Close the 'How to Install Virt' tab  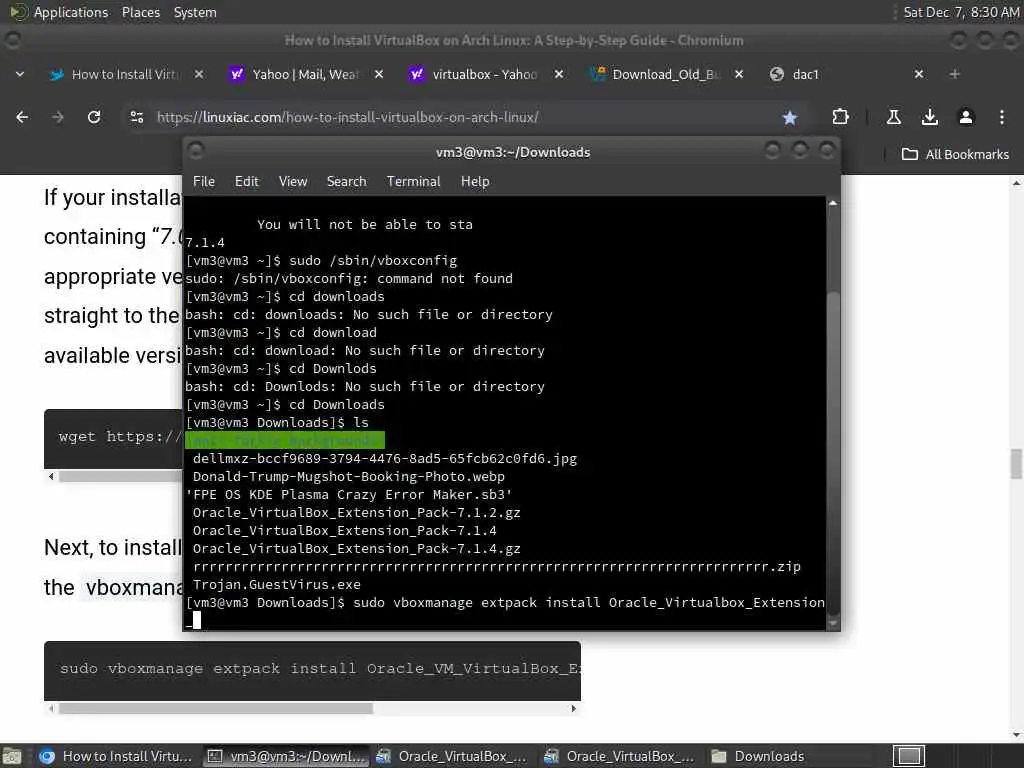[x=199, y=74]
